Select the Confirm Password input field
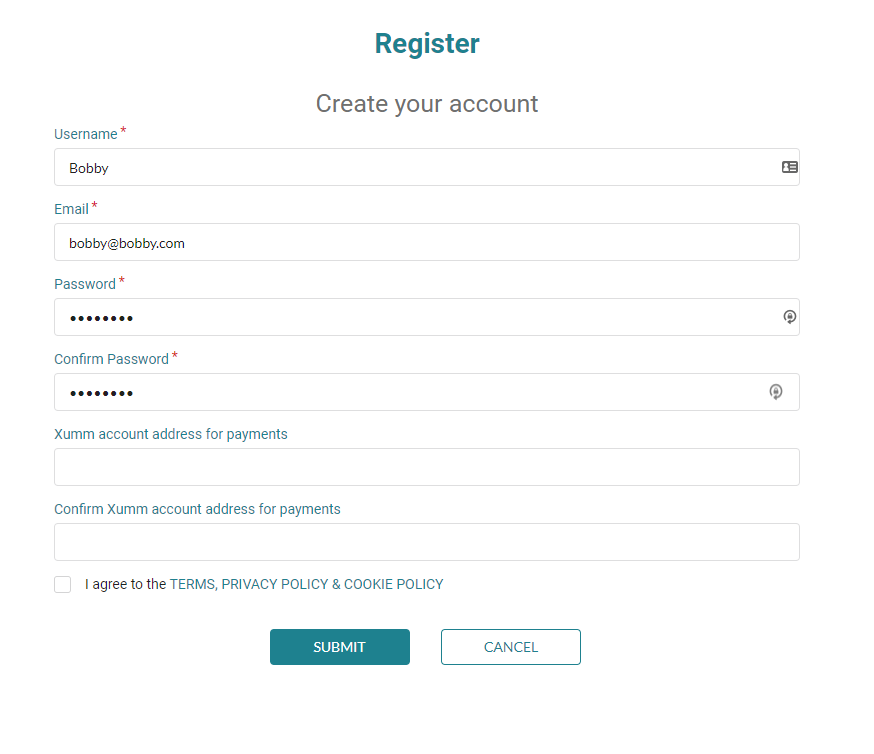The width and height of the screenshot is (874, 754). [x=426, y=392]
